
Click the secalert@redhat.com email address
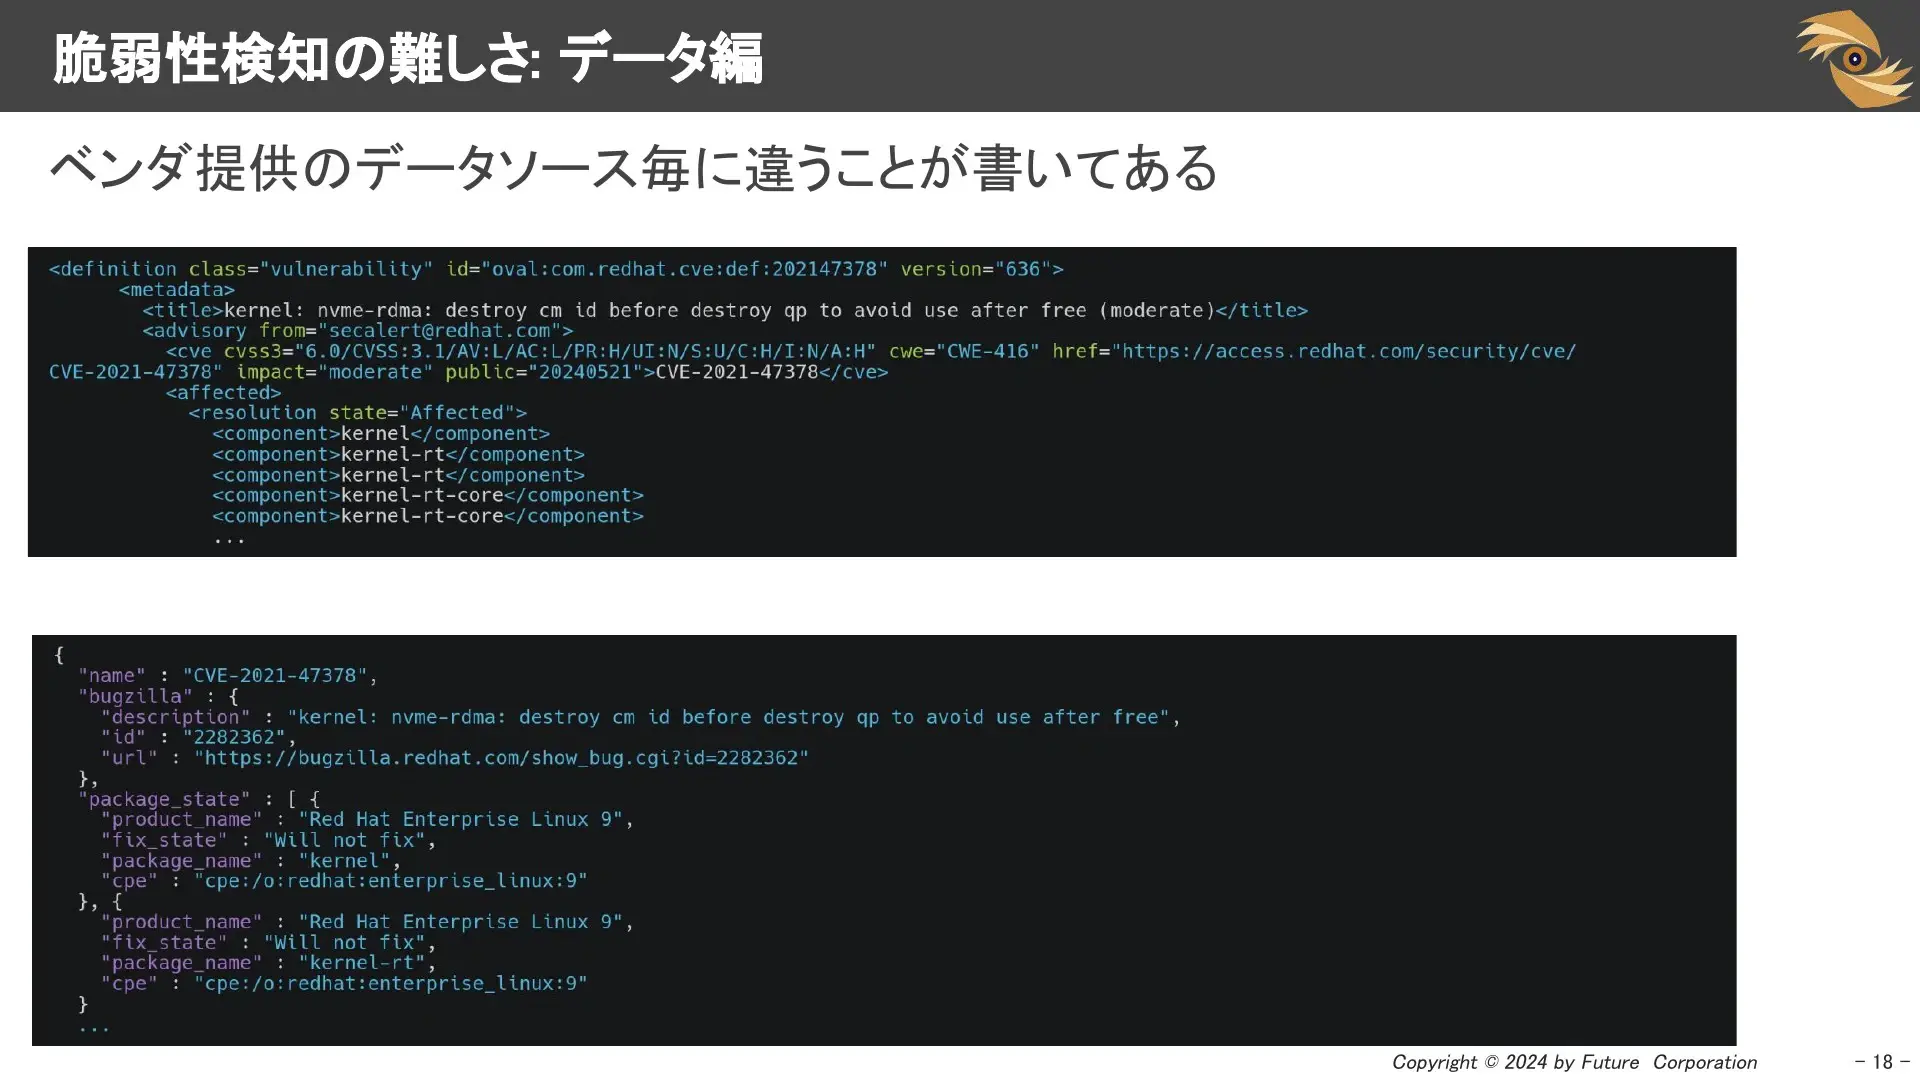click(440, 331)
